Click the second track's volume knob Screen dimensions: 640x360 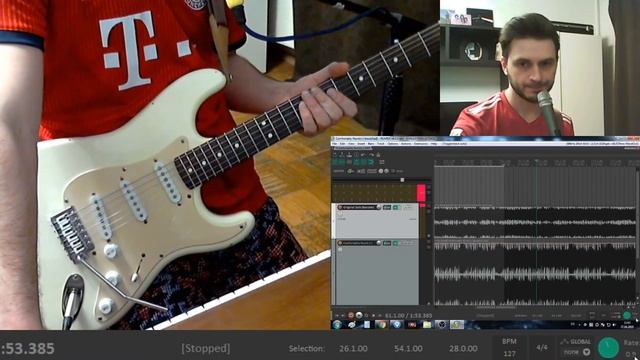[x=379, y=243]
